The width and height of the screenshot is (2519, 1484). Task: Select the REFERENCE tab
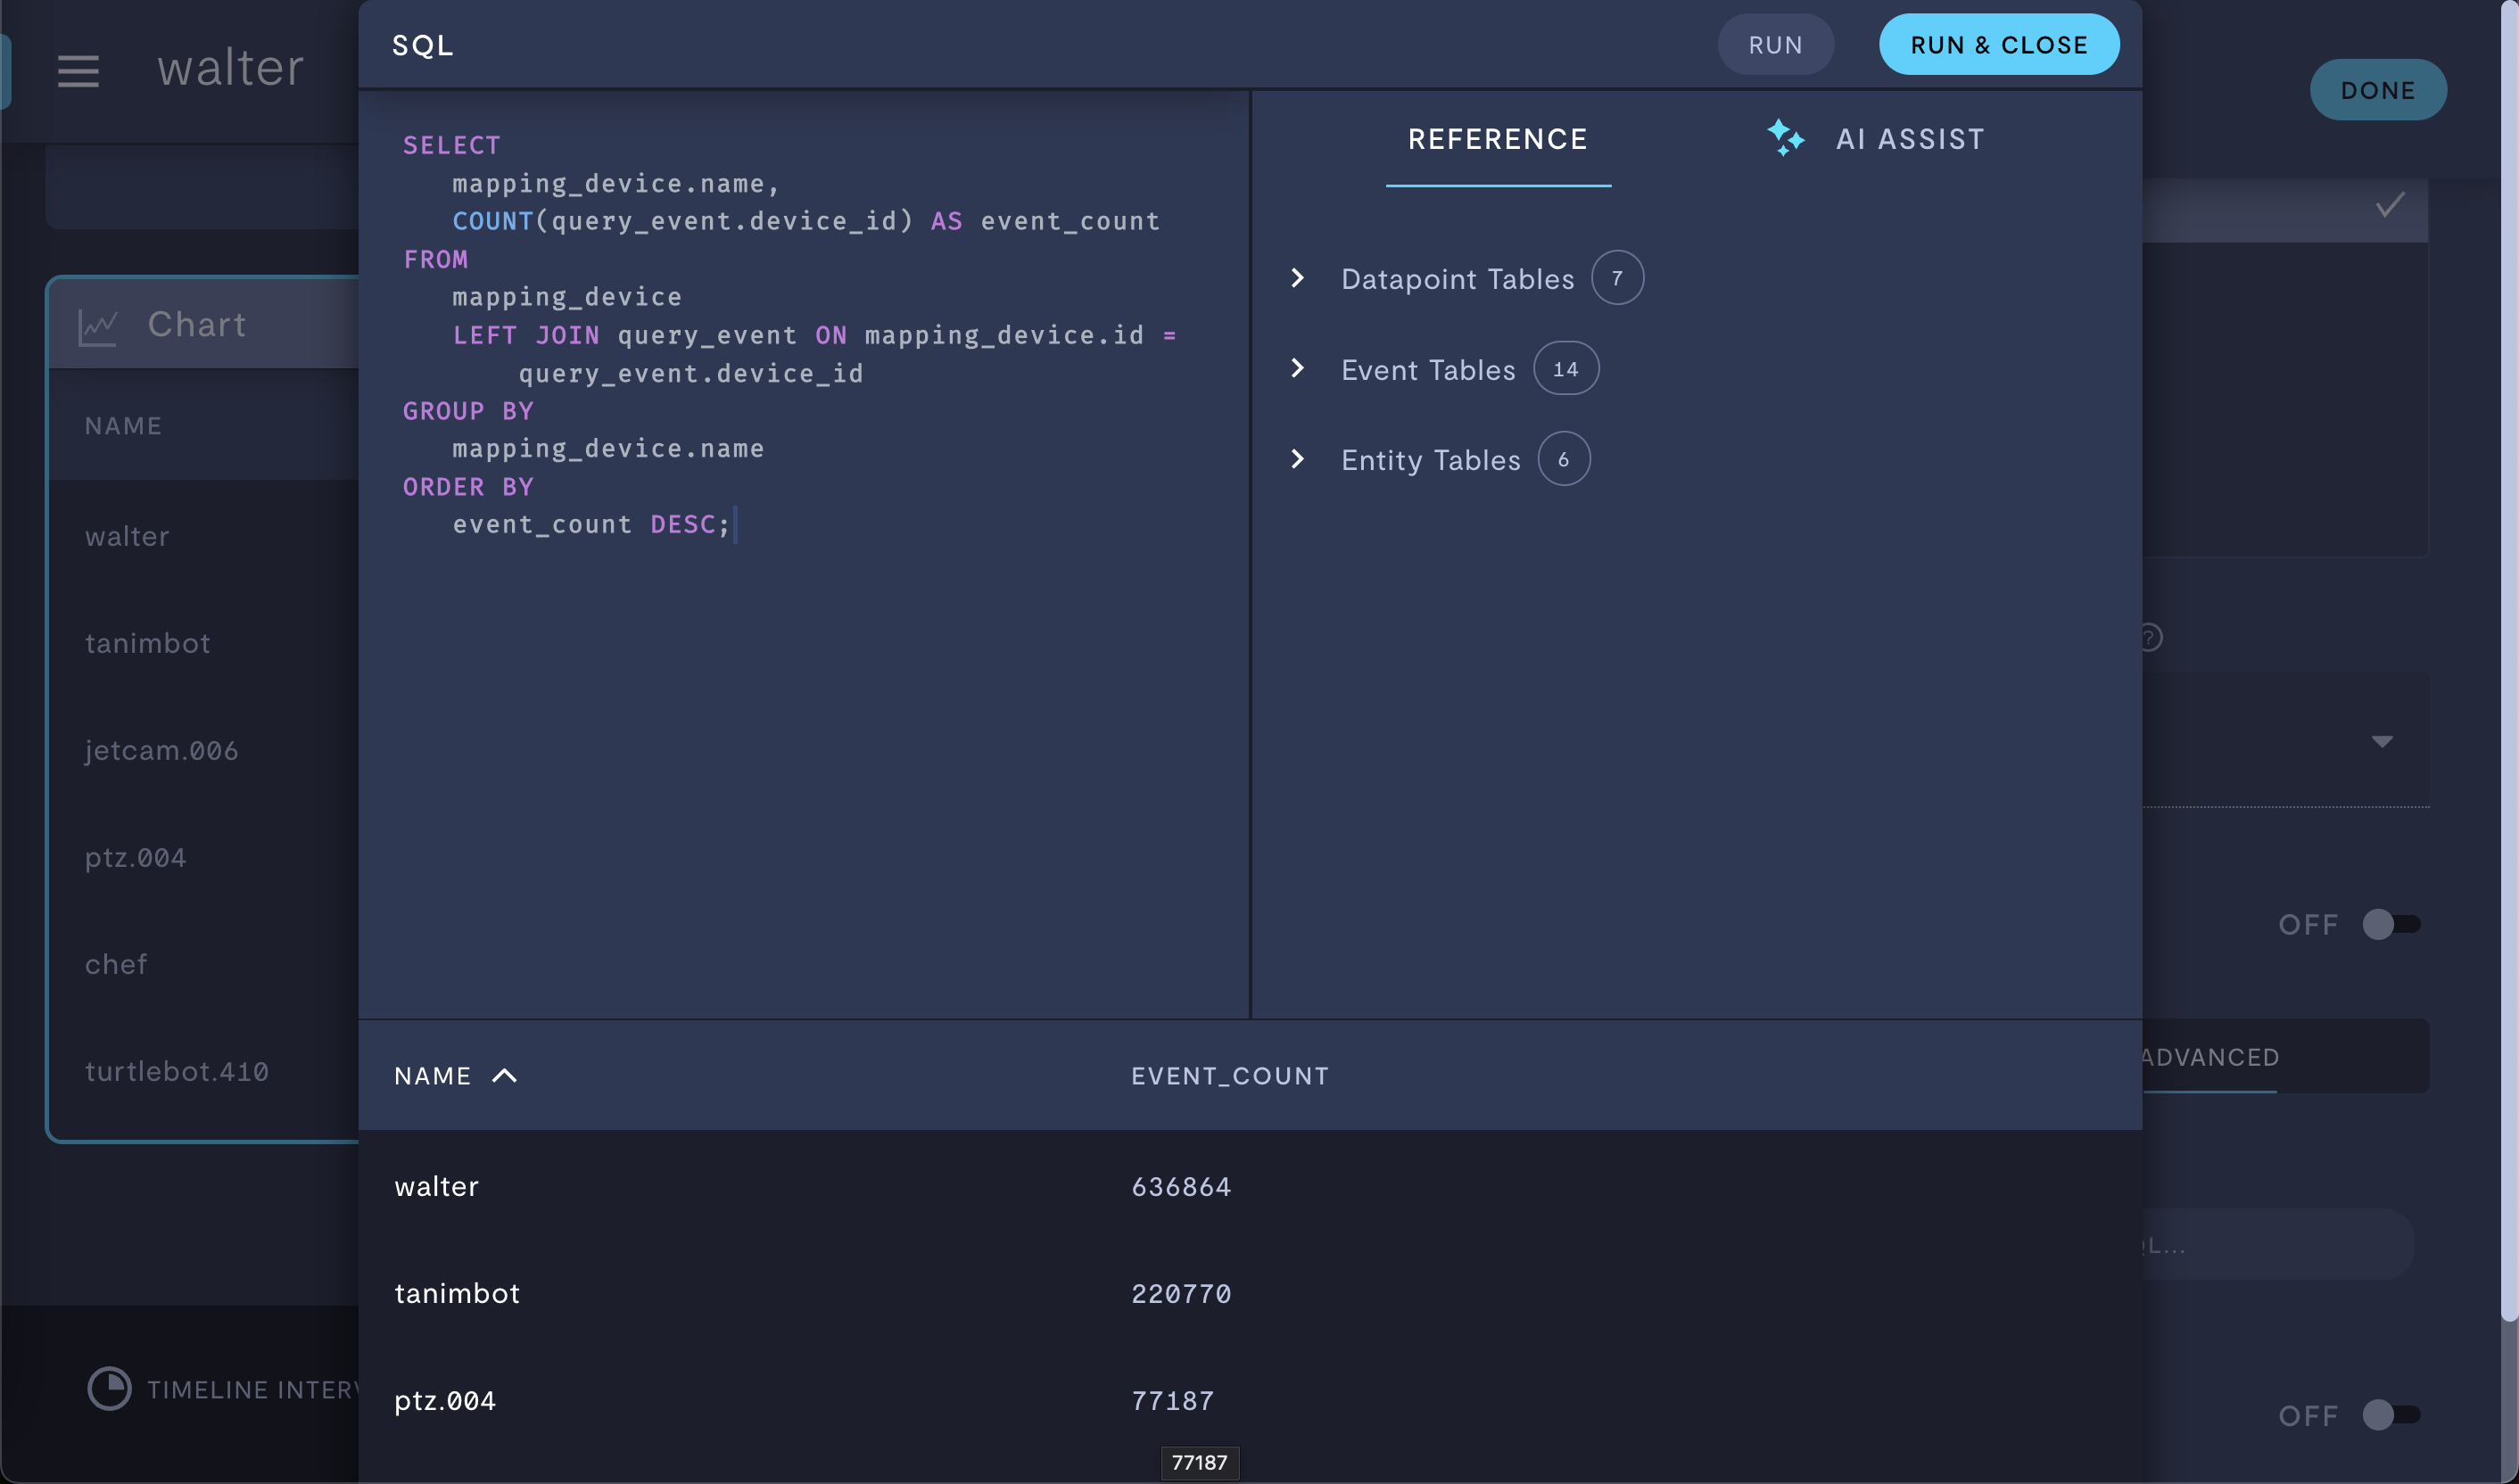(x=1498, y=138)
